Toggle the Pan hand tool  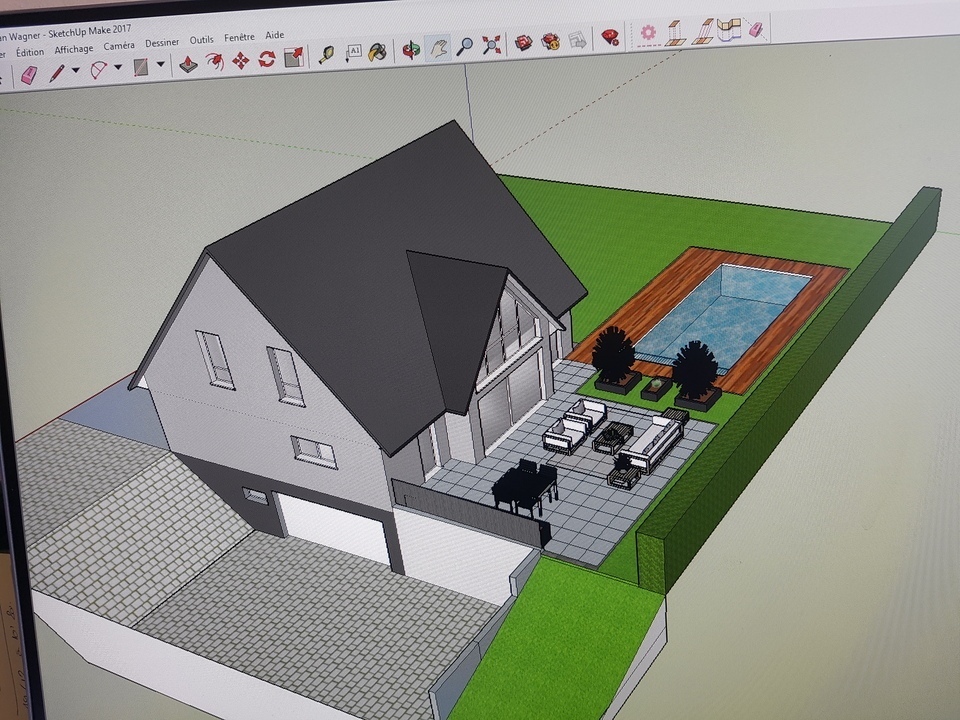[438, 47]
